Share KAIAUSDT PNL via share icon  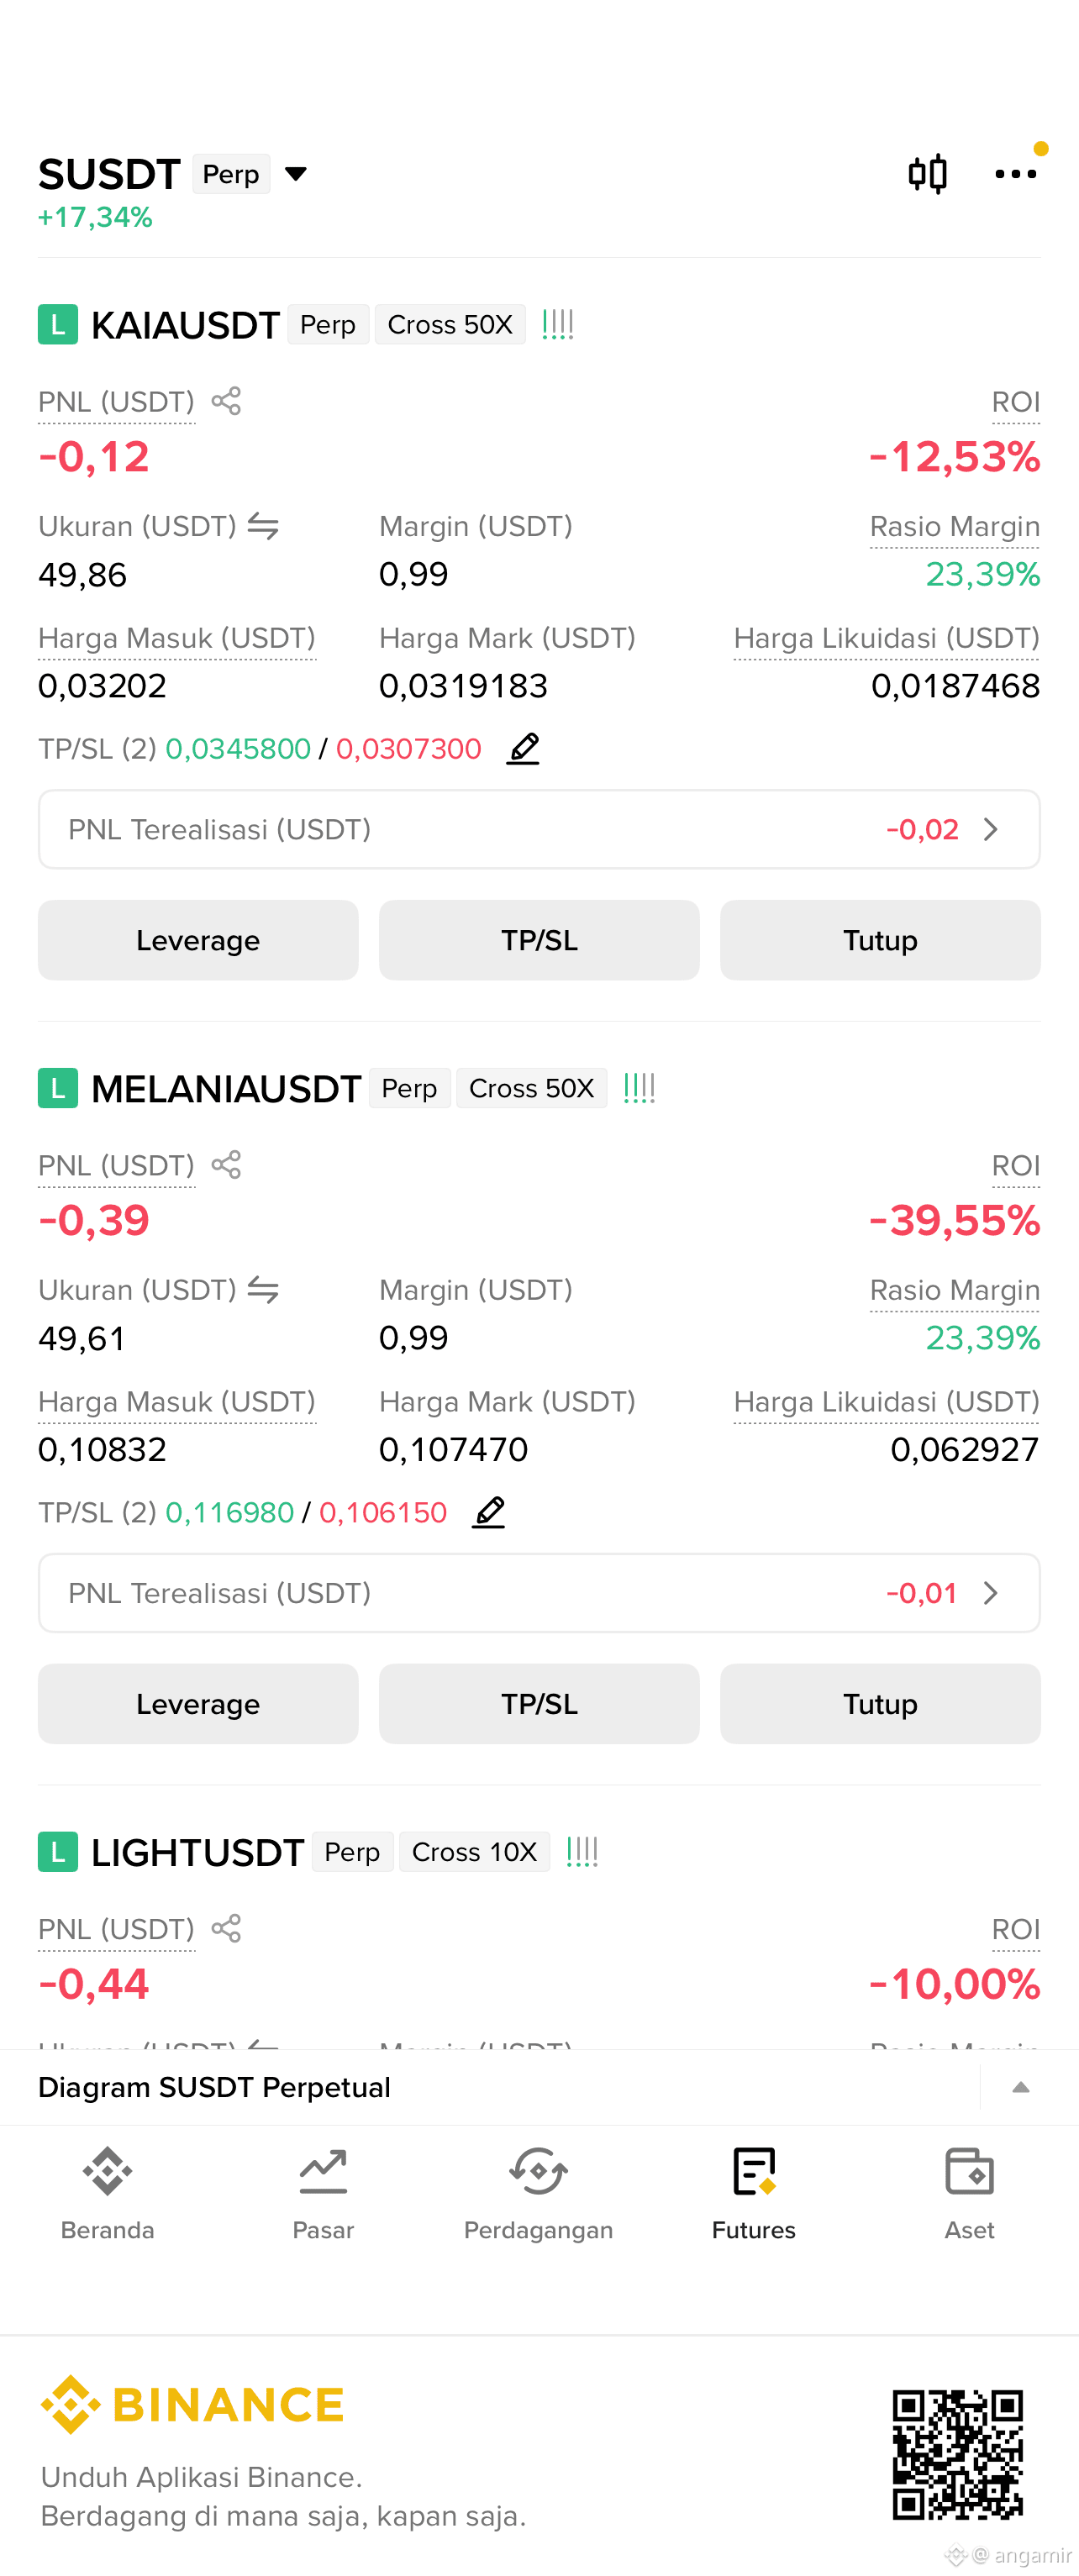tap(226, 401)
